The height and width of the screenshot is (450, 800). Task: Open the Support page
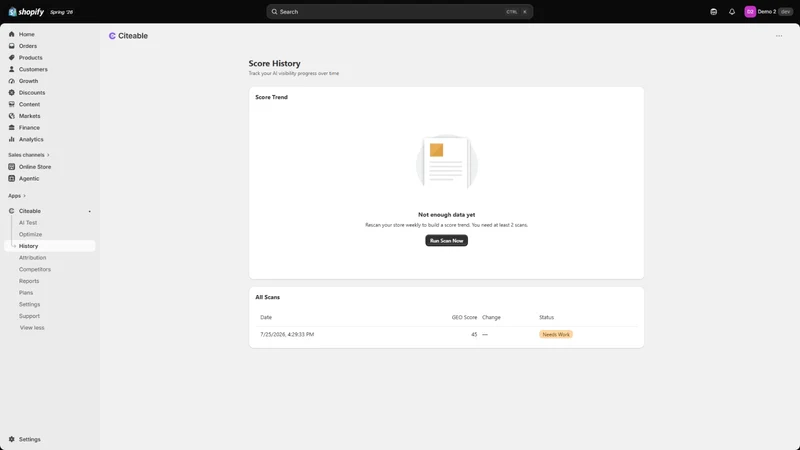[29, 316]
